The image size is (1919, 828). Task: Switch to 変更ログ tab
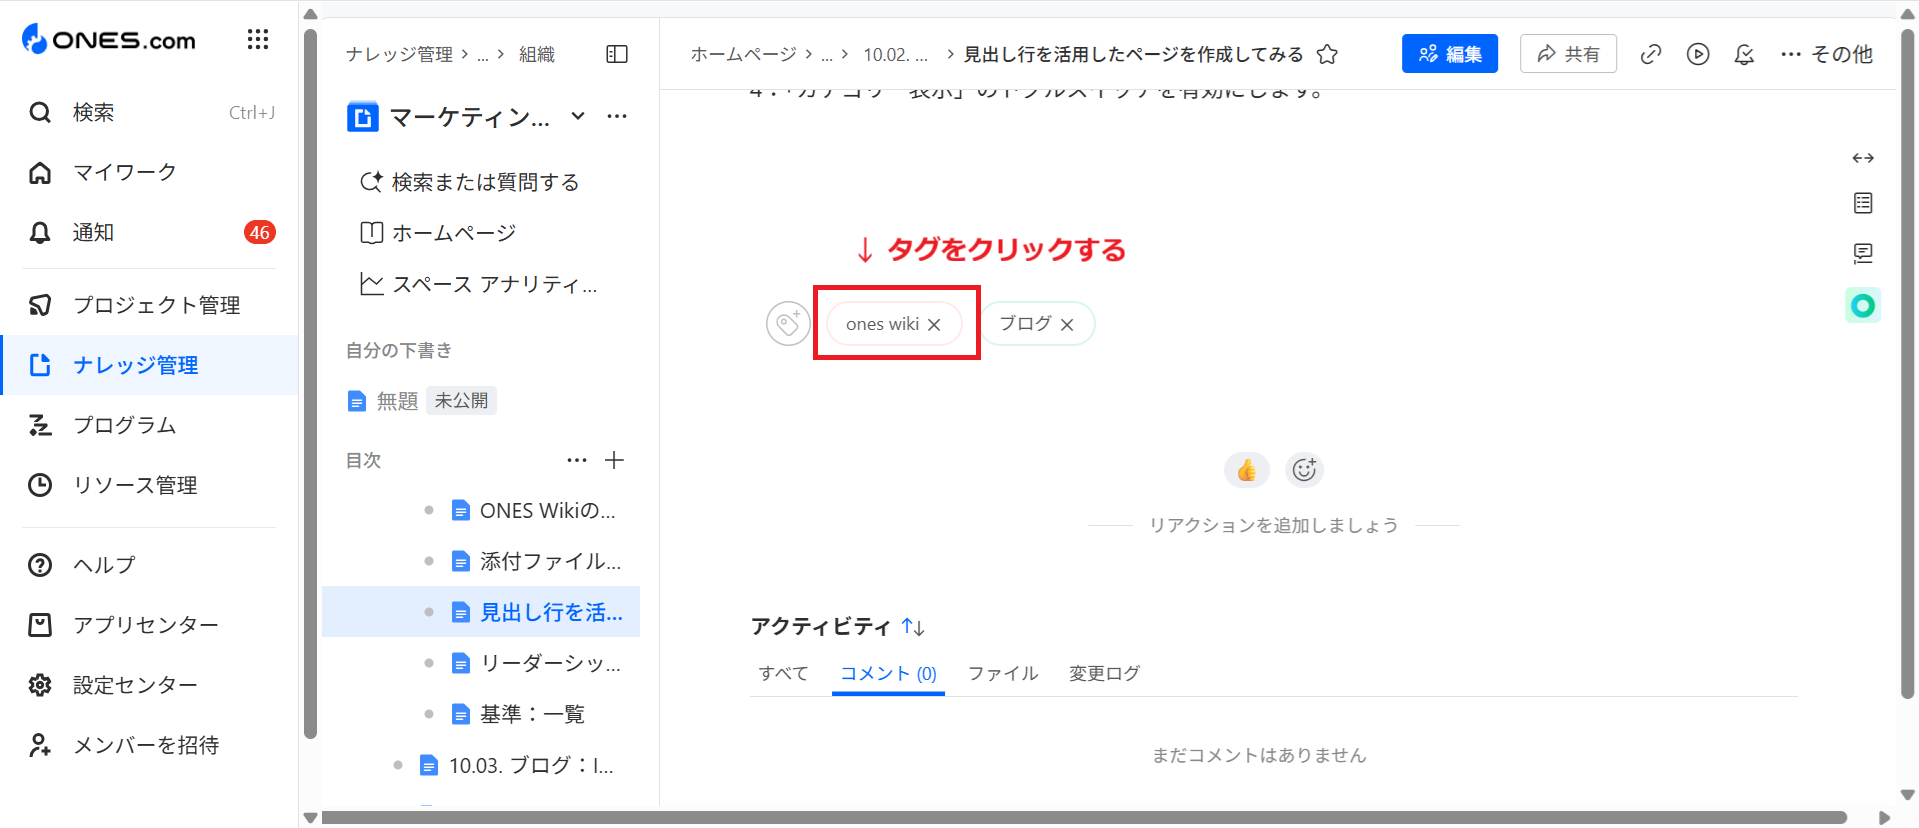(x=1105, y=674)
